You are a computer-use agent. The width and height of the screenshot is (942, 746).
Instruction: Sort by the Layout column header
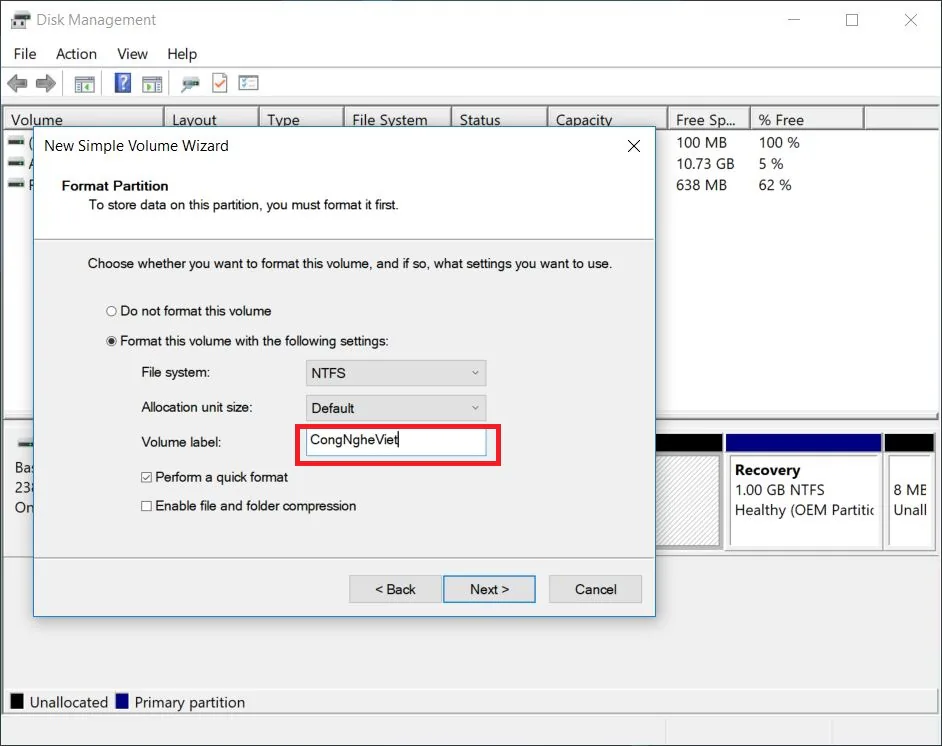click(211, 119)
